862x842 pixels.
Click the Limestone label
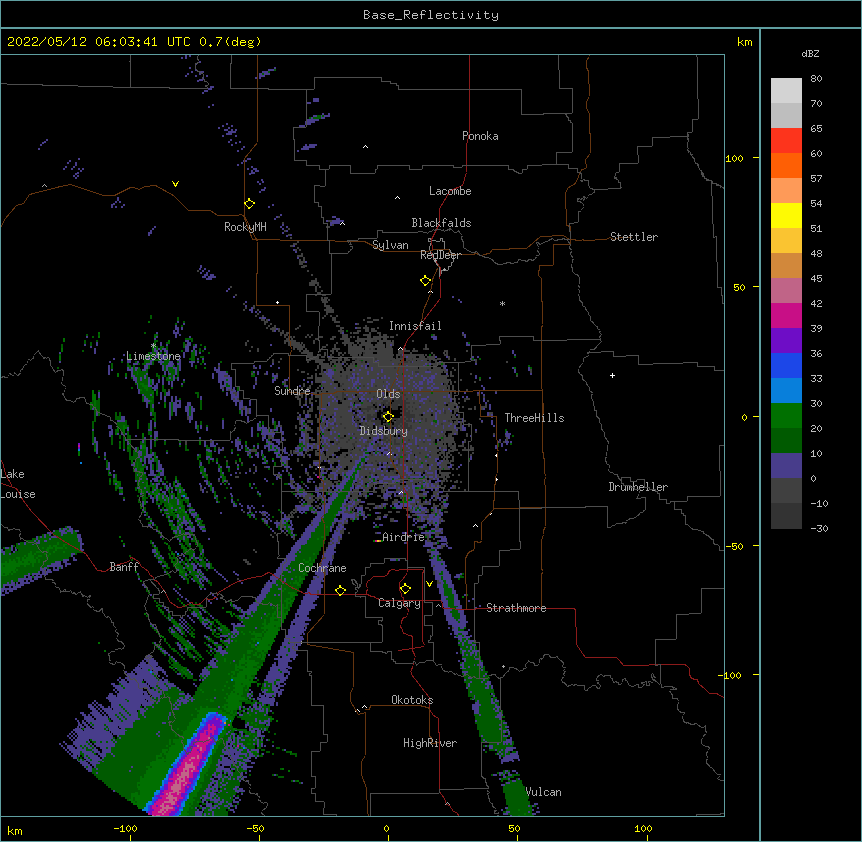click(153, 356)
